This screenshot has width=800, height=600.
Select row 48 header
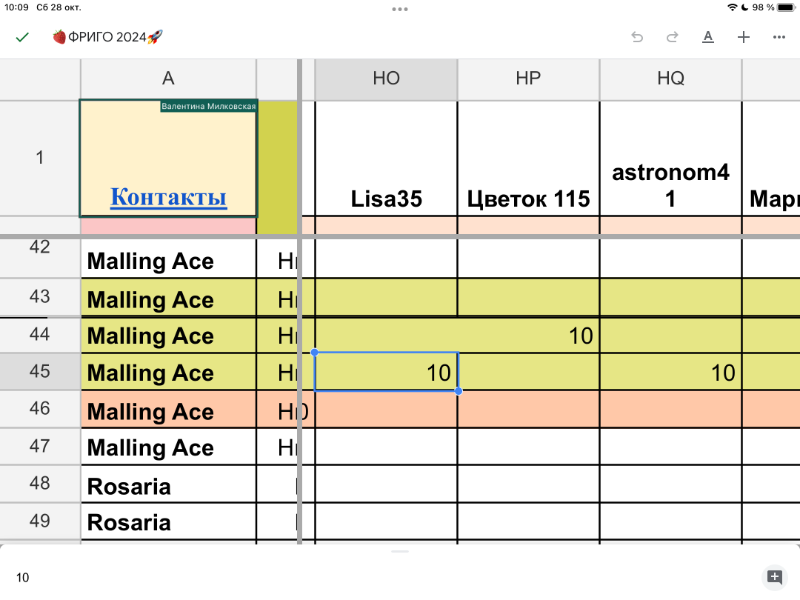pyautogui.click(x=40, y=484)
